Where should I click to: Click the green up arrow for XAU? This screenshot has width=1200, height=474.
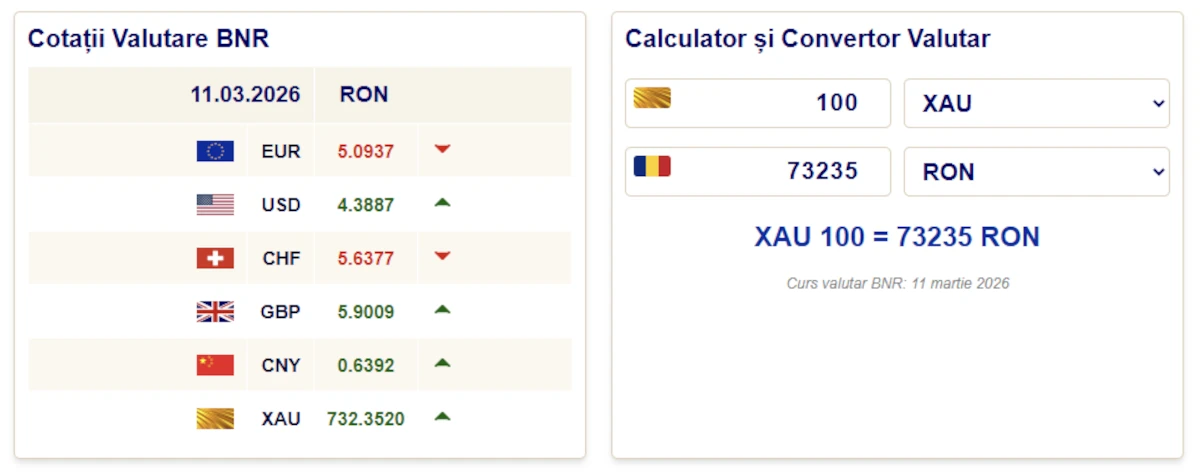(x=443, y=417)
